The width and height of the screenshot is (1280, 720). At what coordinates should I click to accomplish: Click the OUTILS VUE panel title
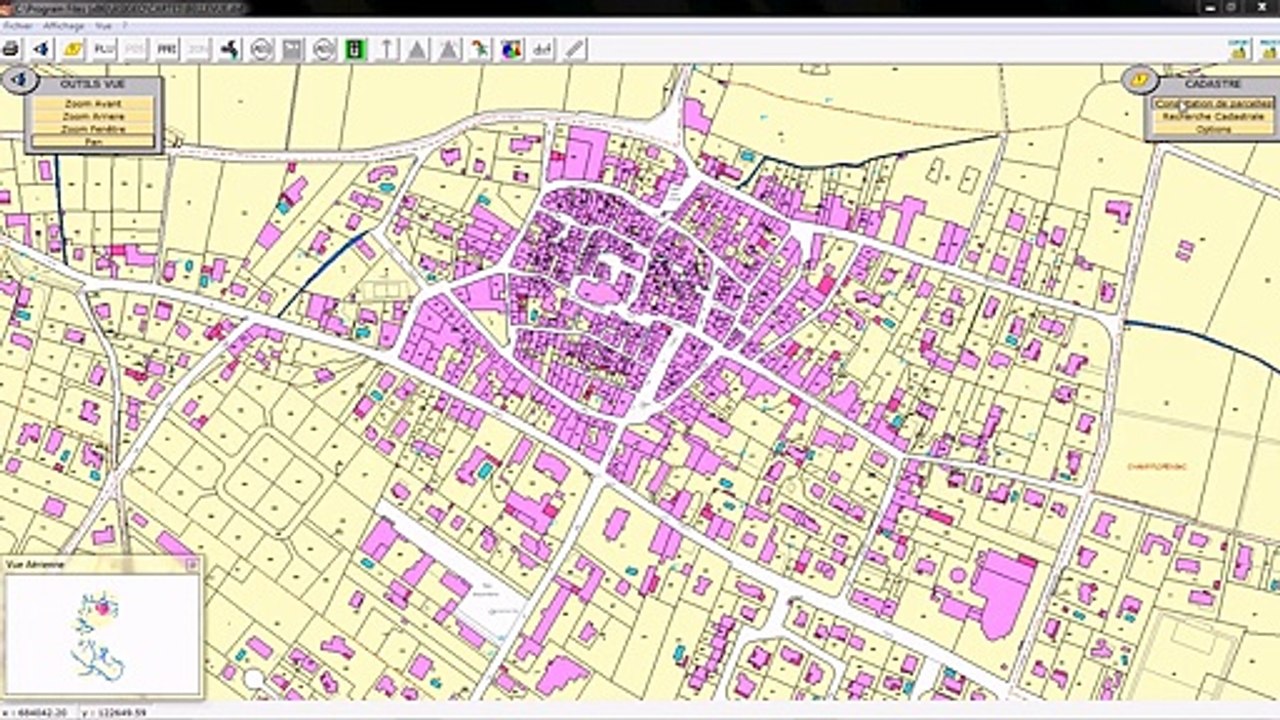pos(93,85)
